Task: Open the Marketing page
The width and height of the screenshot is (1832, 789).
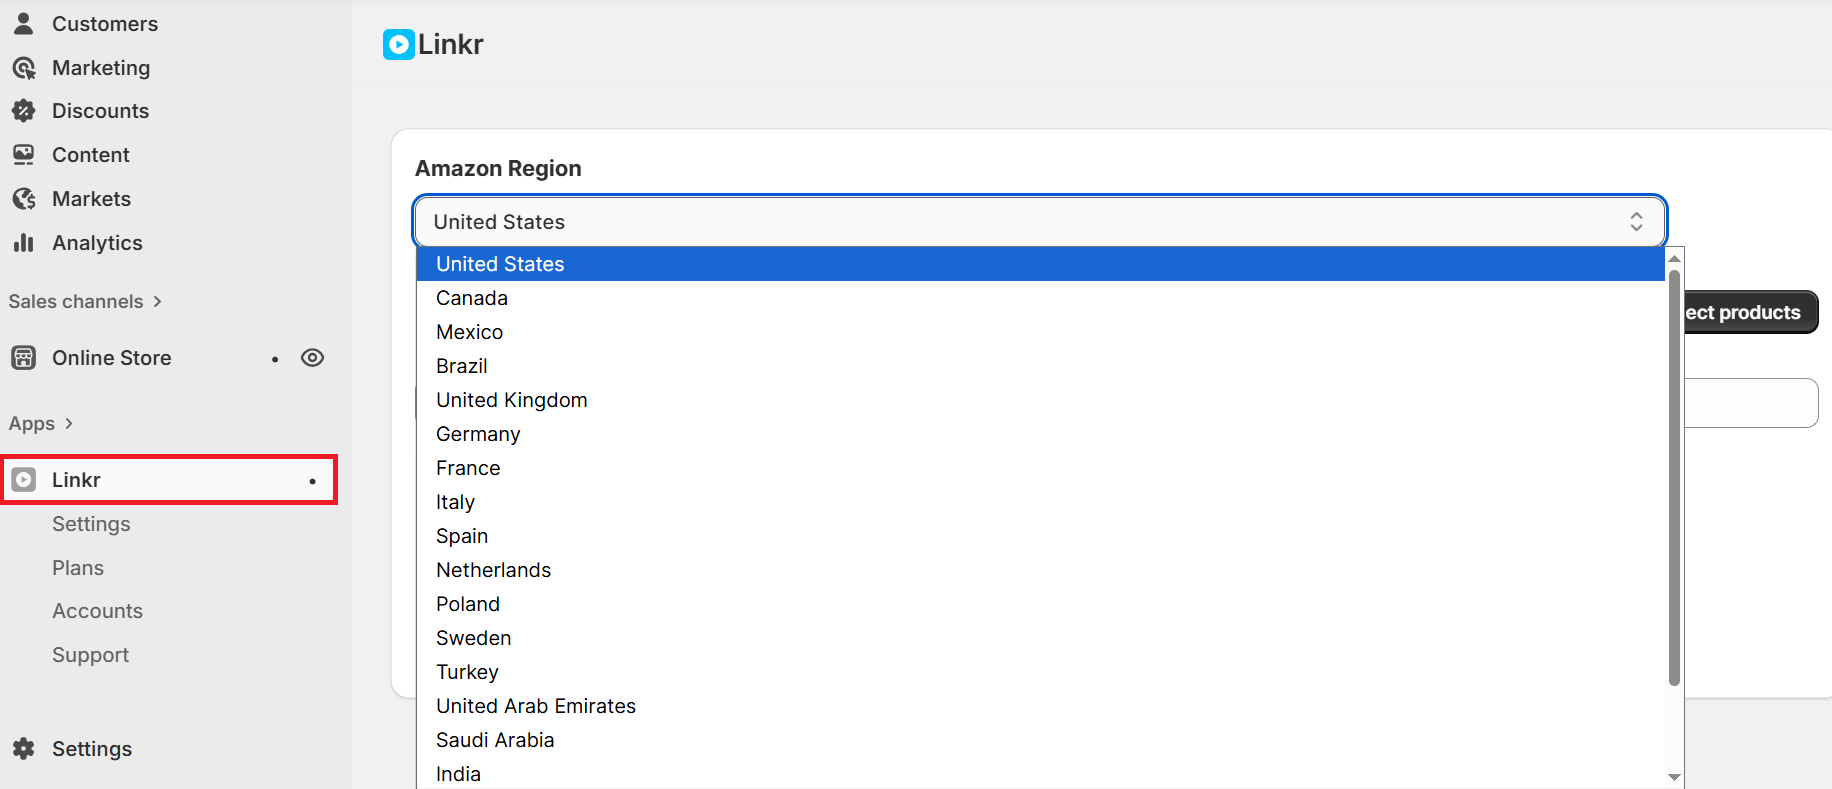Action: pos(101,67)
